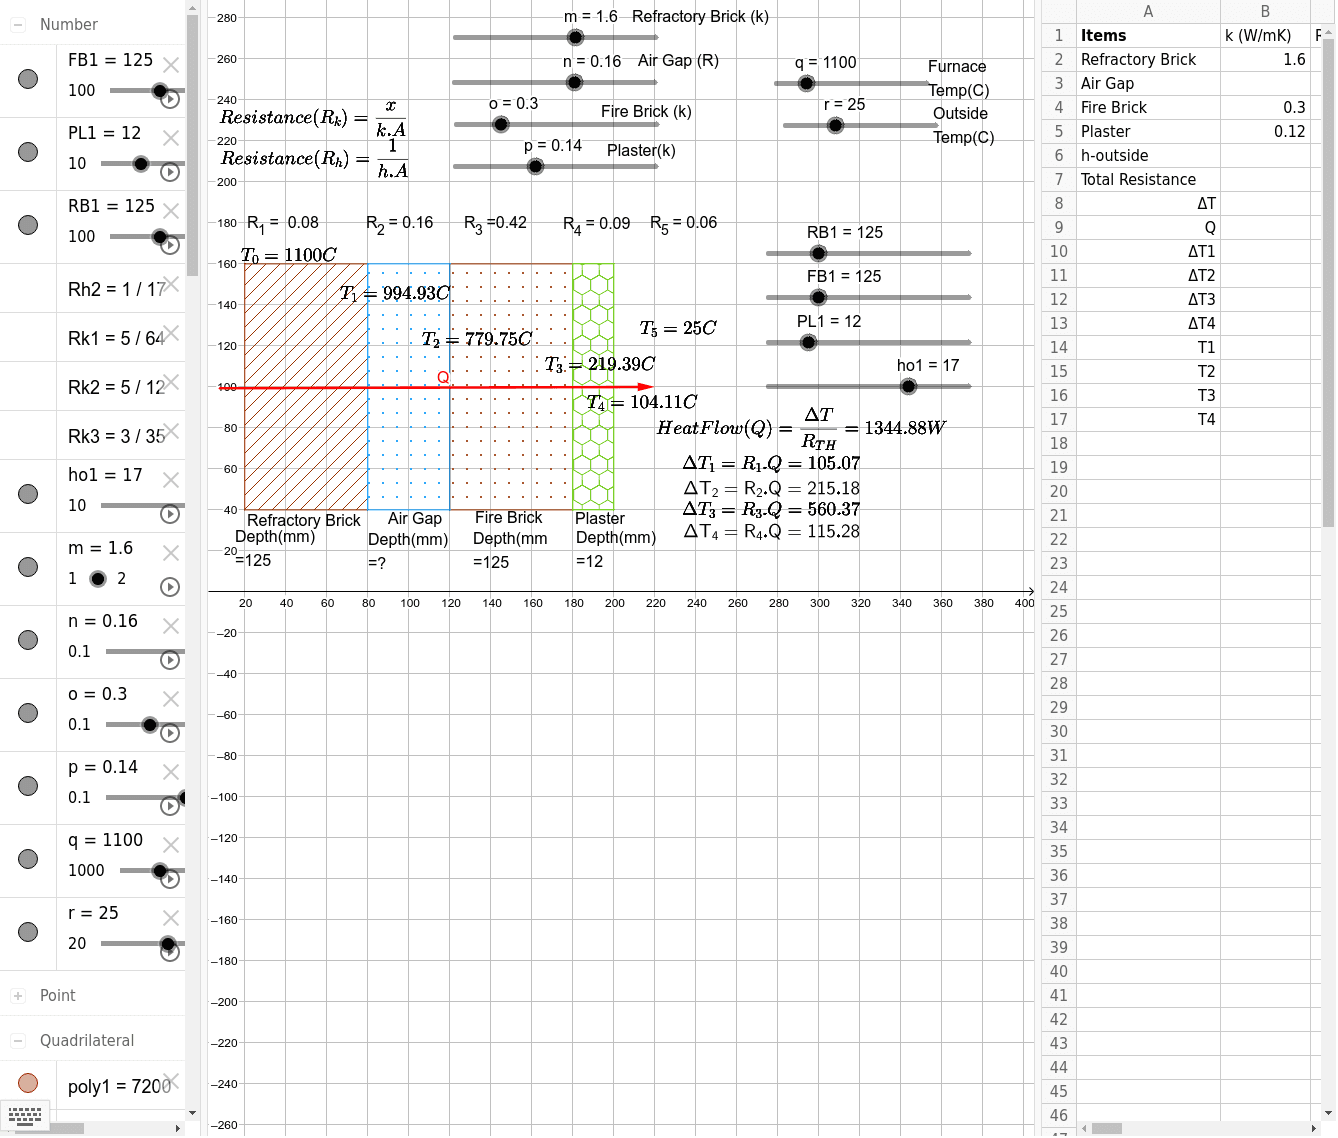
Task: Start animation for slider m
Action: coord(170,587)
